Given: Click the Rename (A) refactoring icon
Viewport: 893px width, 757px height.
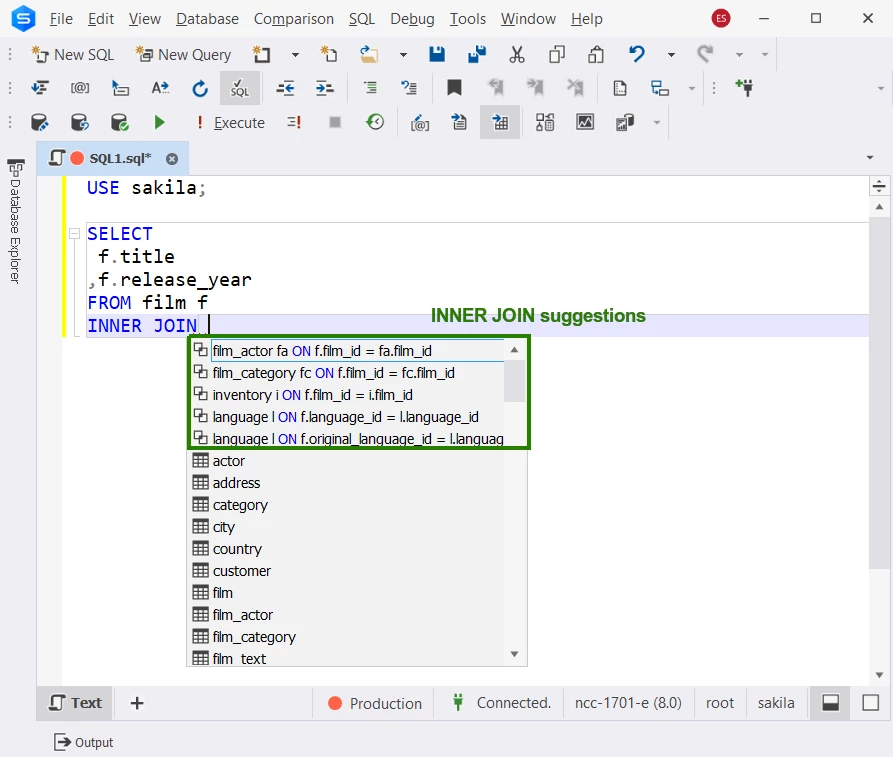Looking at the screenshot, I should [160, 88].
